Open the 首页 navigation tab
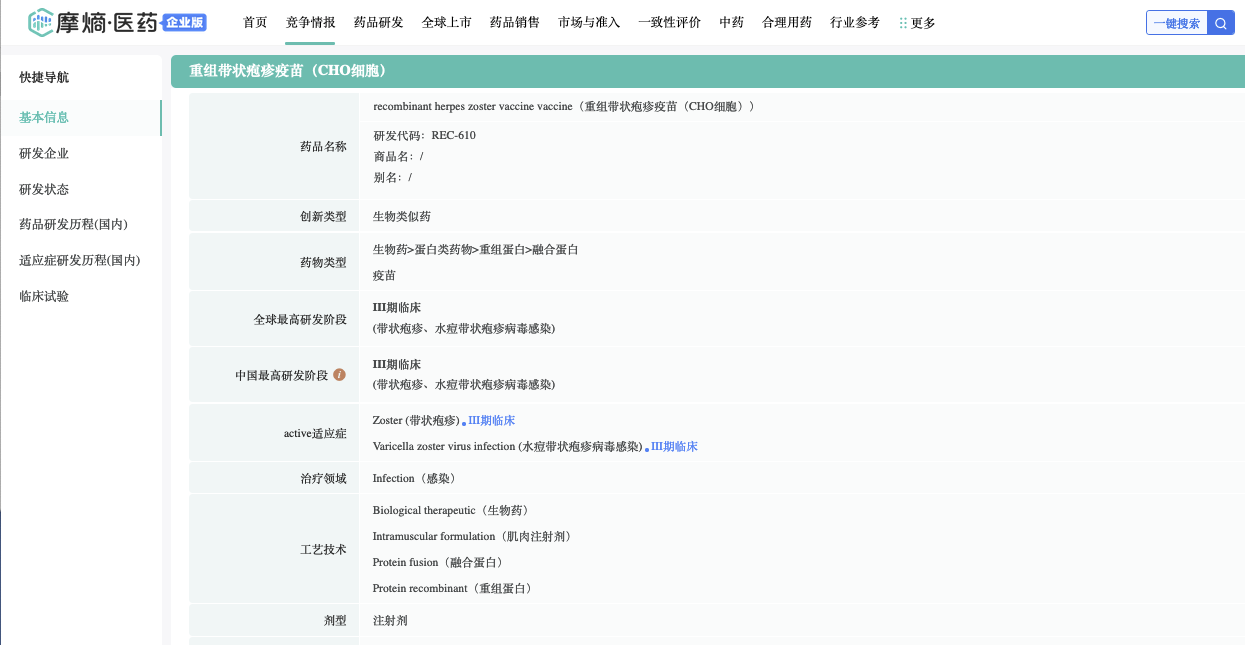1245x645 pixels. [x=255, y=22]
